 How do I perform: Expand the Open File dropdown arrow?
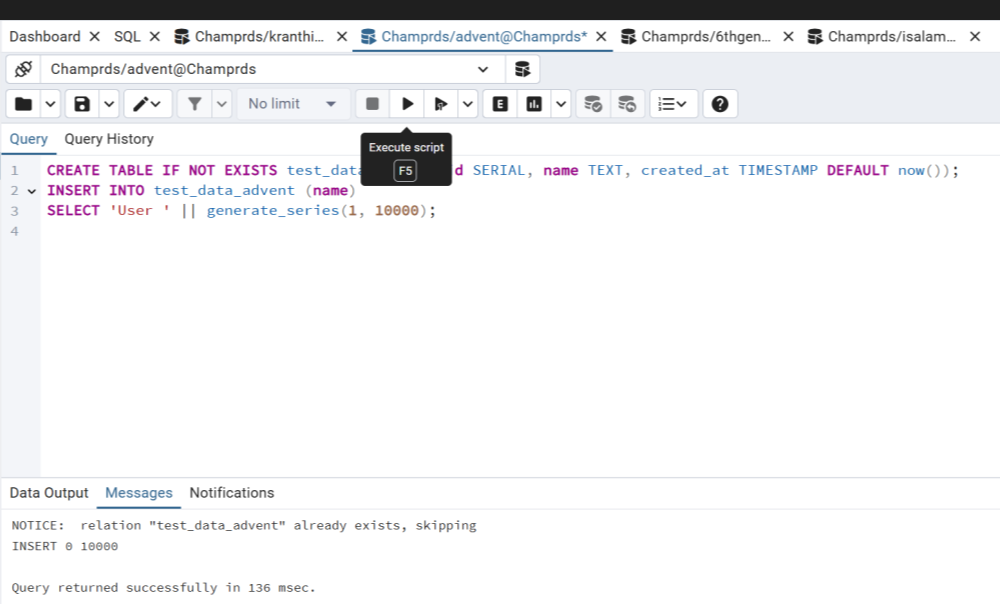point(50,104)
